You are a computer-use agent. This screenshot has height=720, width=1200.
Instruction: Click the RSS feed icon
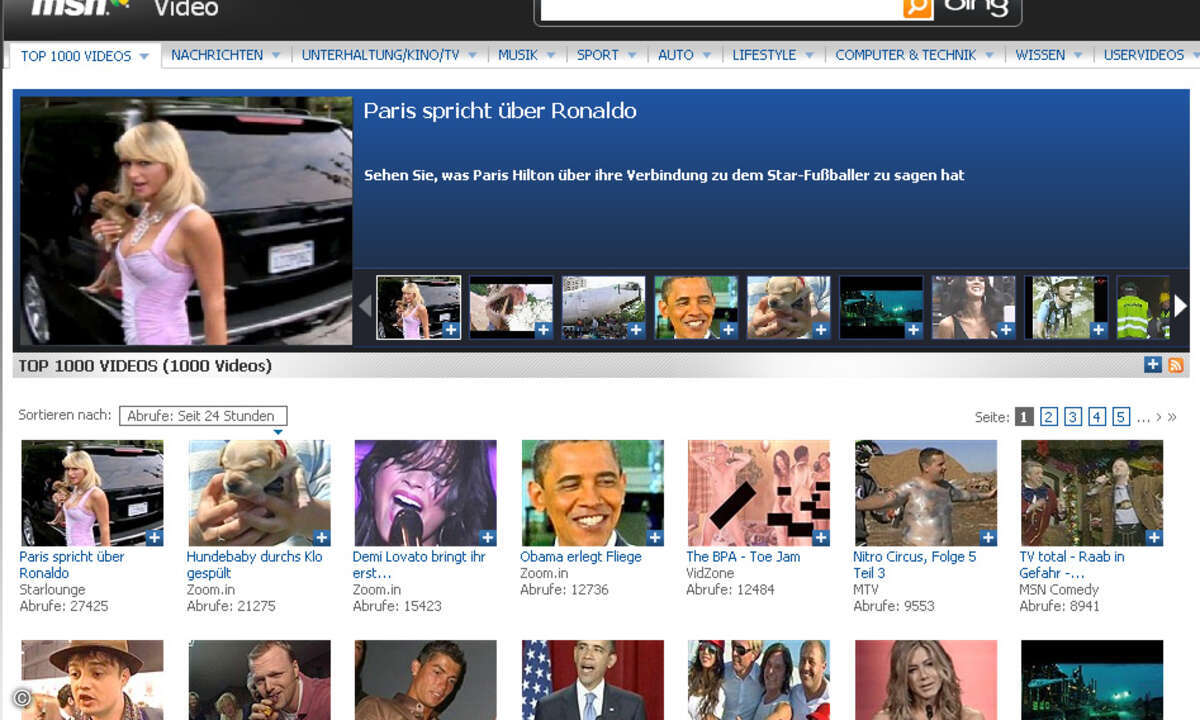(x=1175, y=365)
